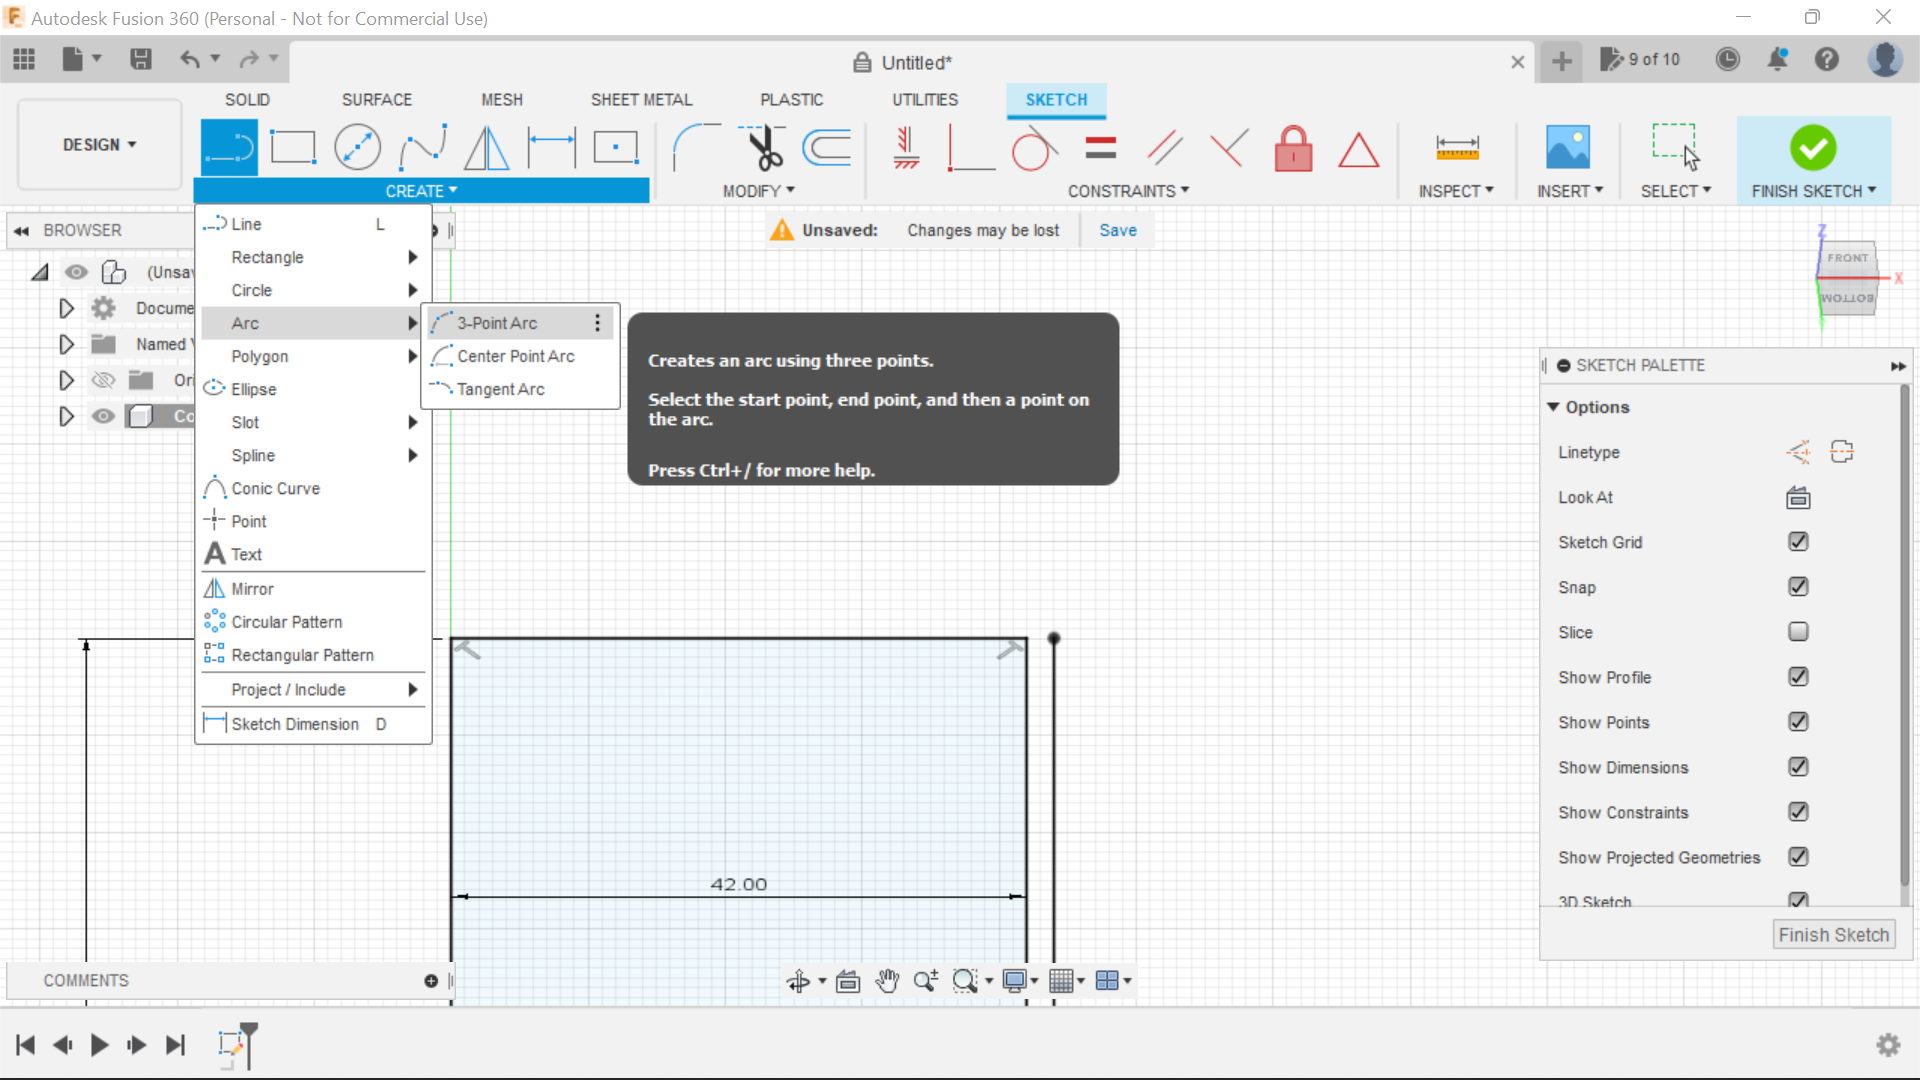Viewport: 1920px width, 1080px height.
Task: Toggle the Snap checkbox
Action: [1798, 587]
